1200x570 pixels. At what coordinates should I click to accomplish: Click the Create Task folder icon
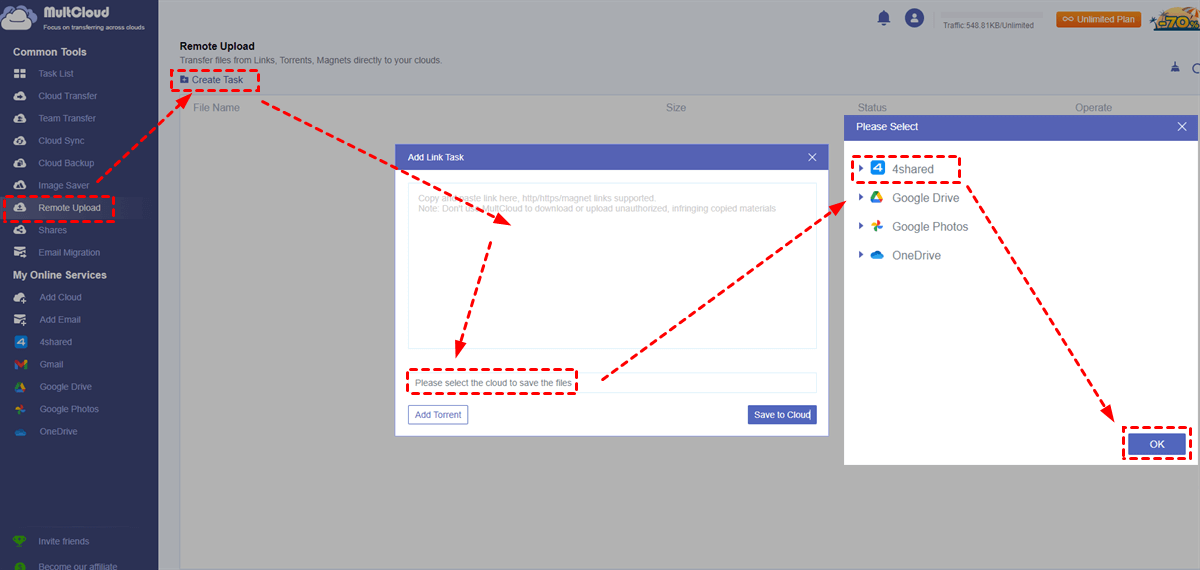click(184, 79)
